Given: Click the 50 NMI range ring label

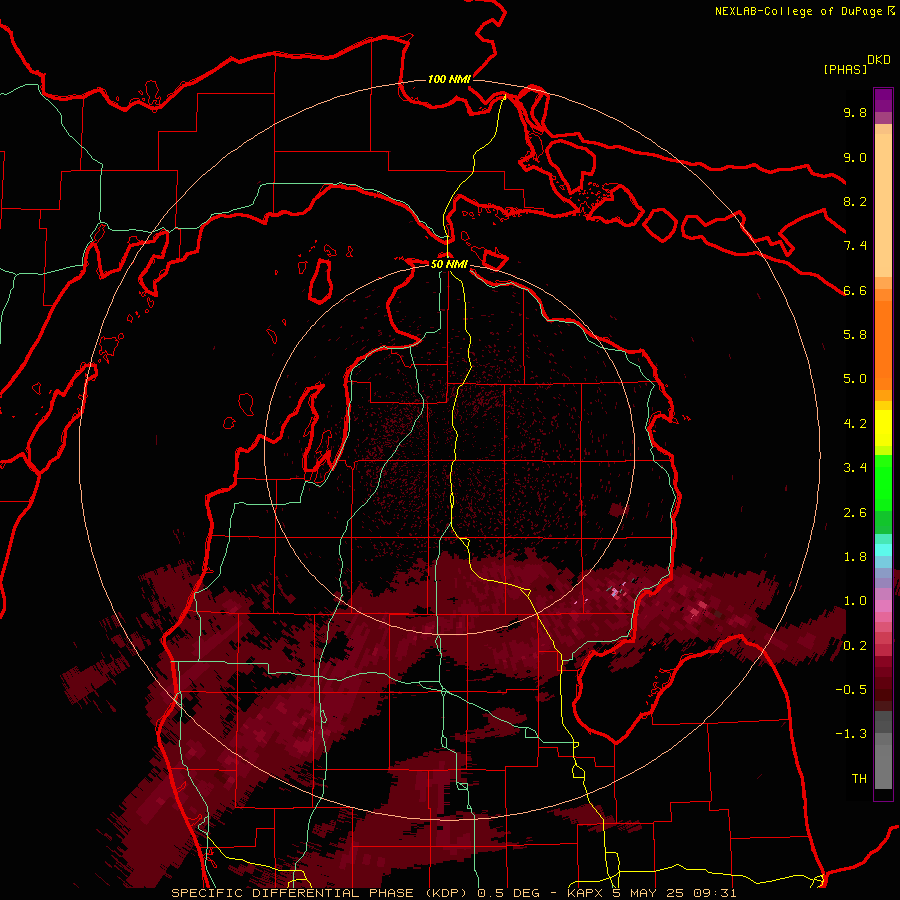Looking at the screenshot, I should (449, 264).
